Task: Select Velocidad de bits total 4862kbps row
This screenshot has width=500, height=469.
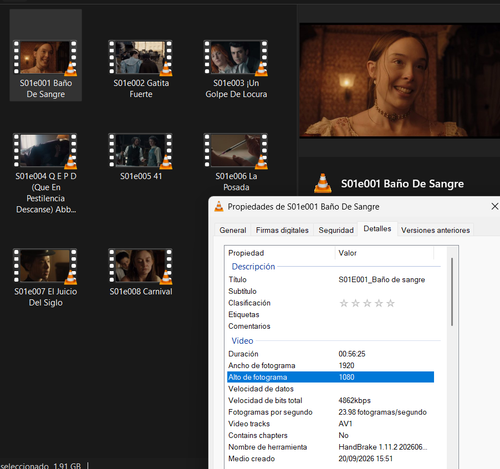Action: [330, 401]
